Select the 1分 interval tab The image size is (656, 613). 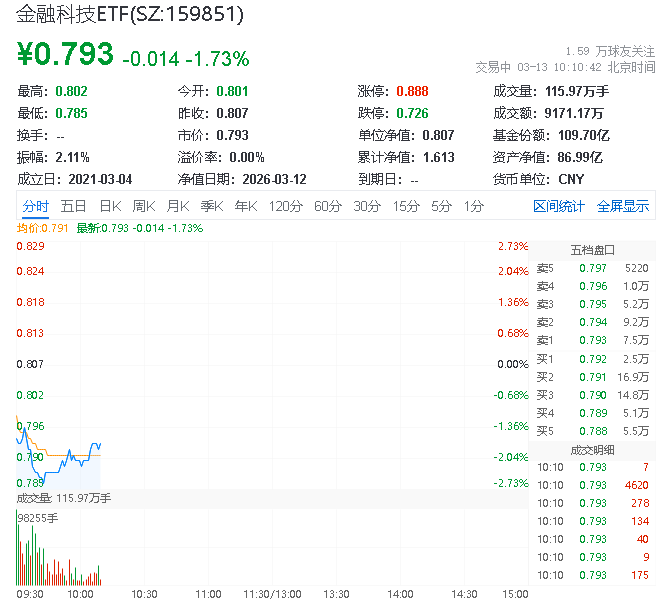pos(473,206)
